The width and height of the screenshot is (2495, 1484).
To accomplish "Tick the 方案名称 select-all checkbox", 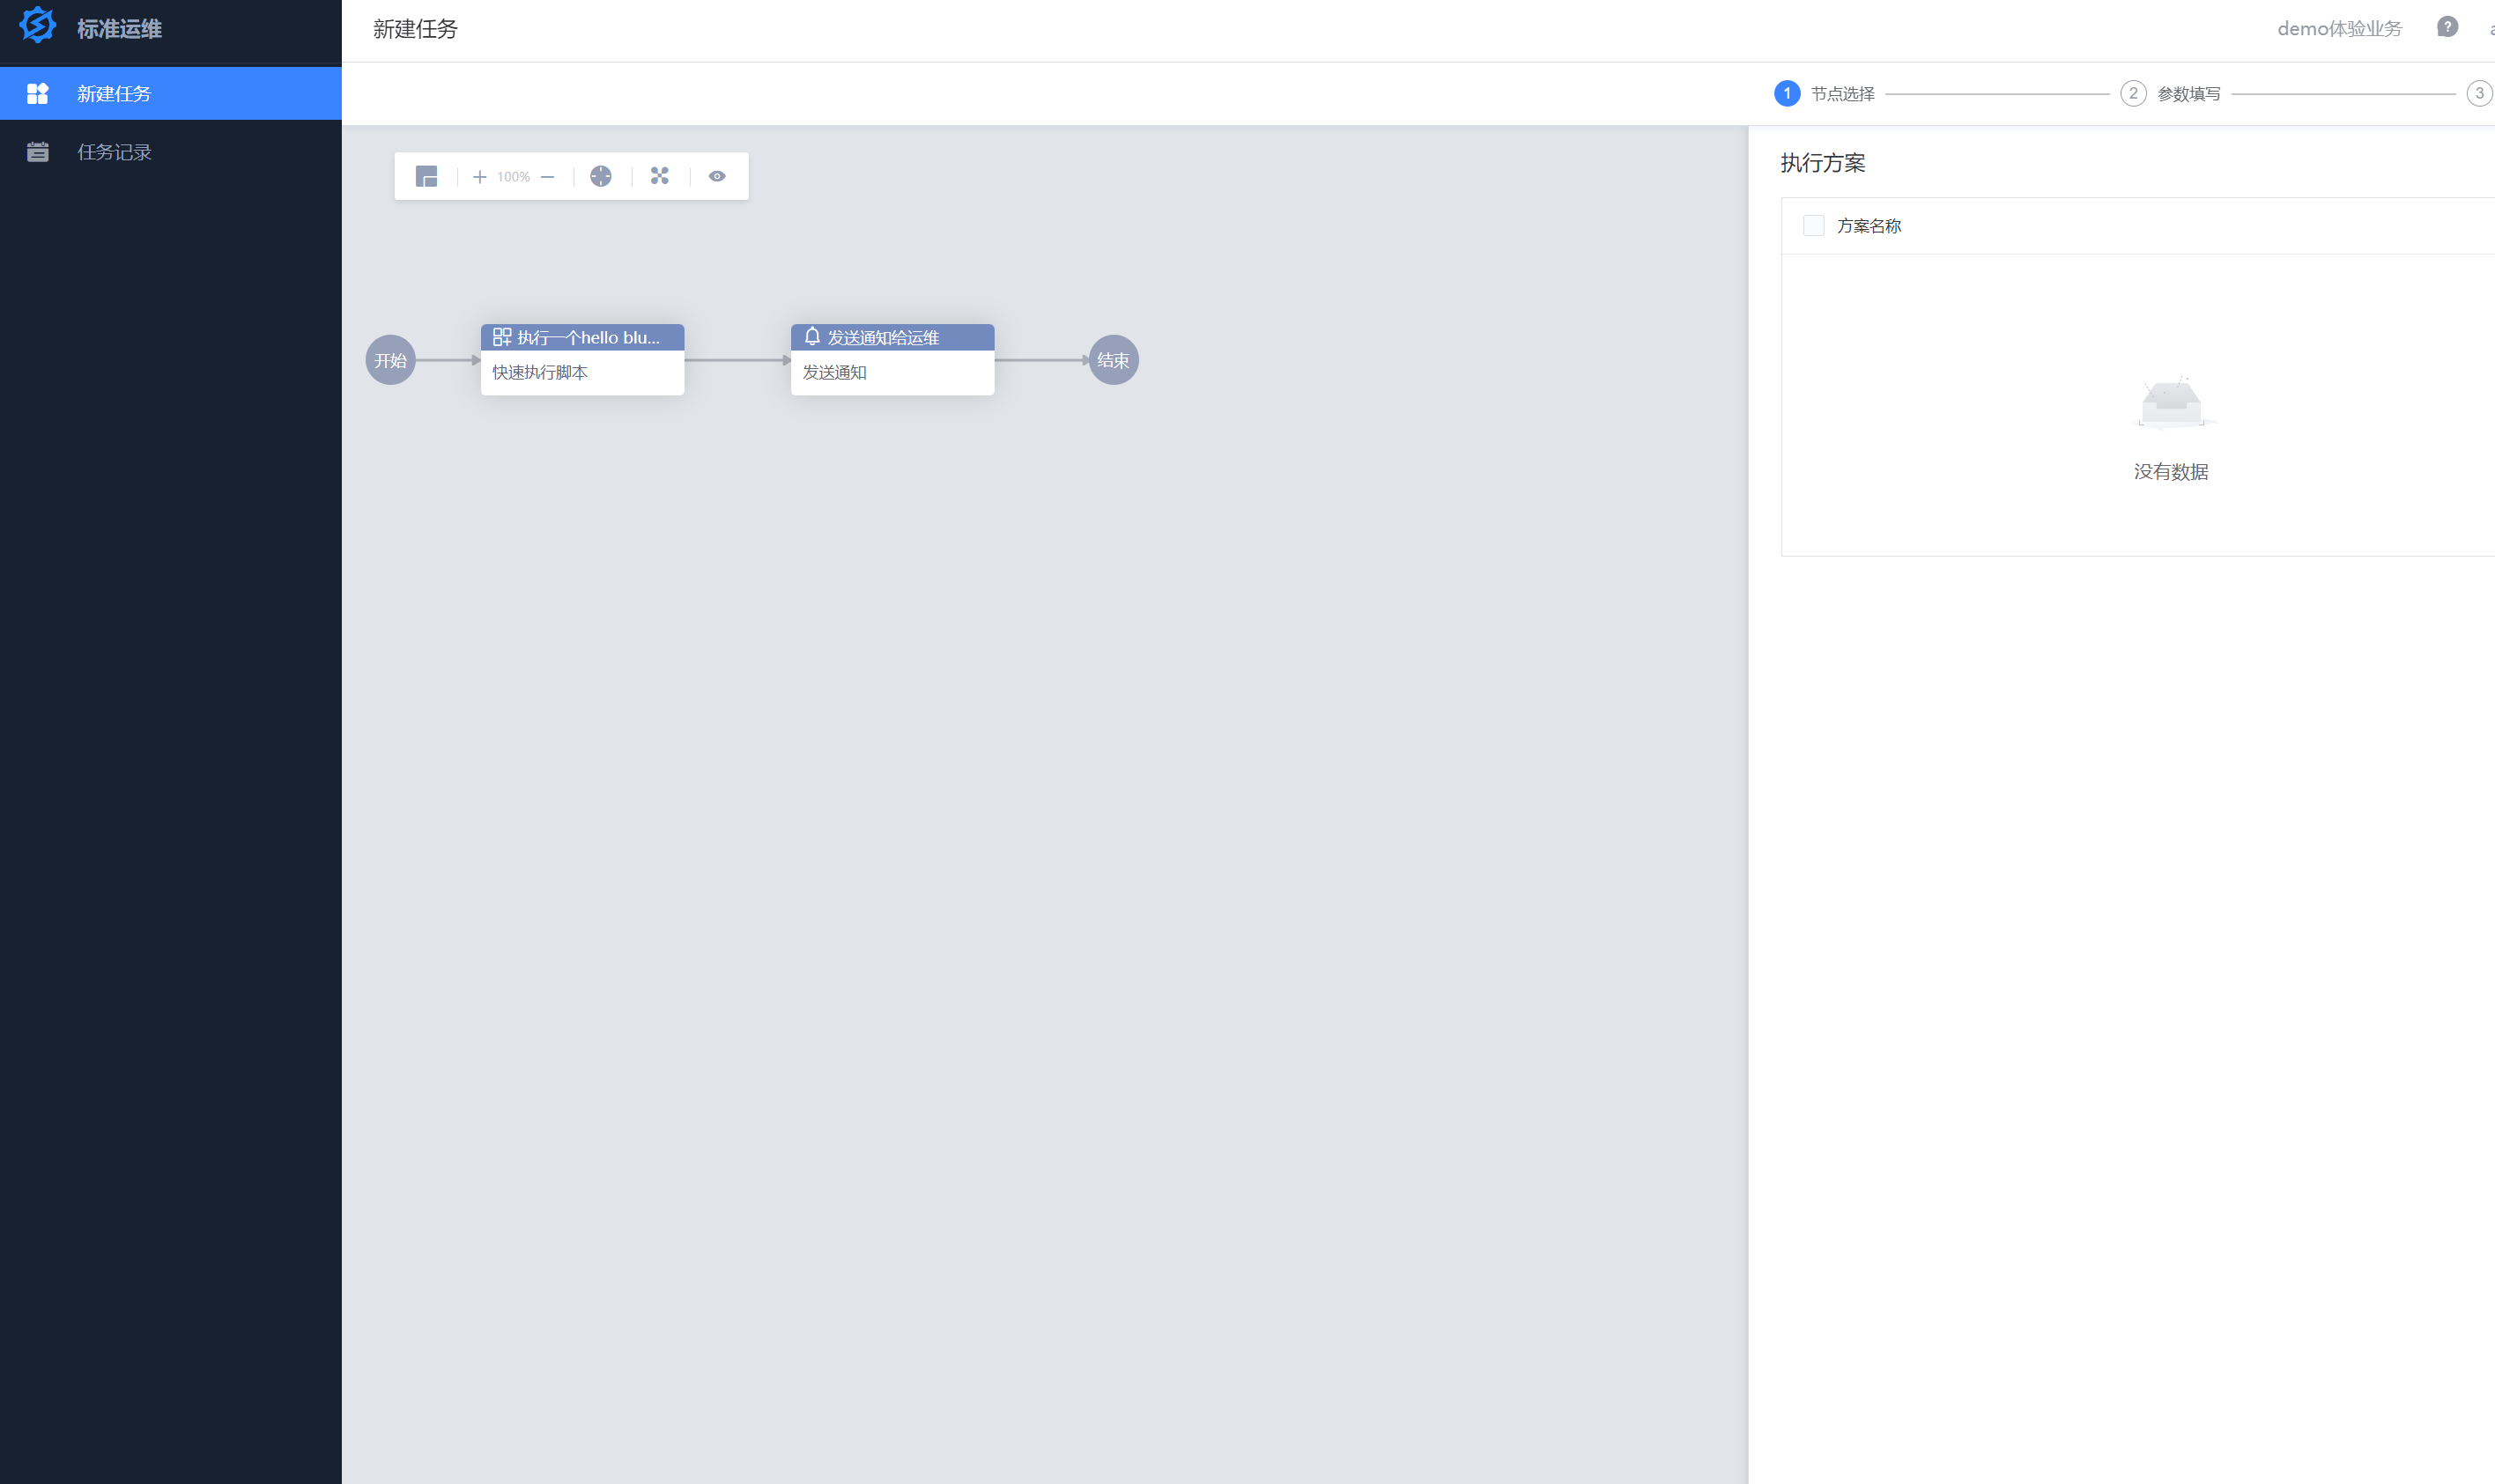I will [x=1813, y=226].
